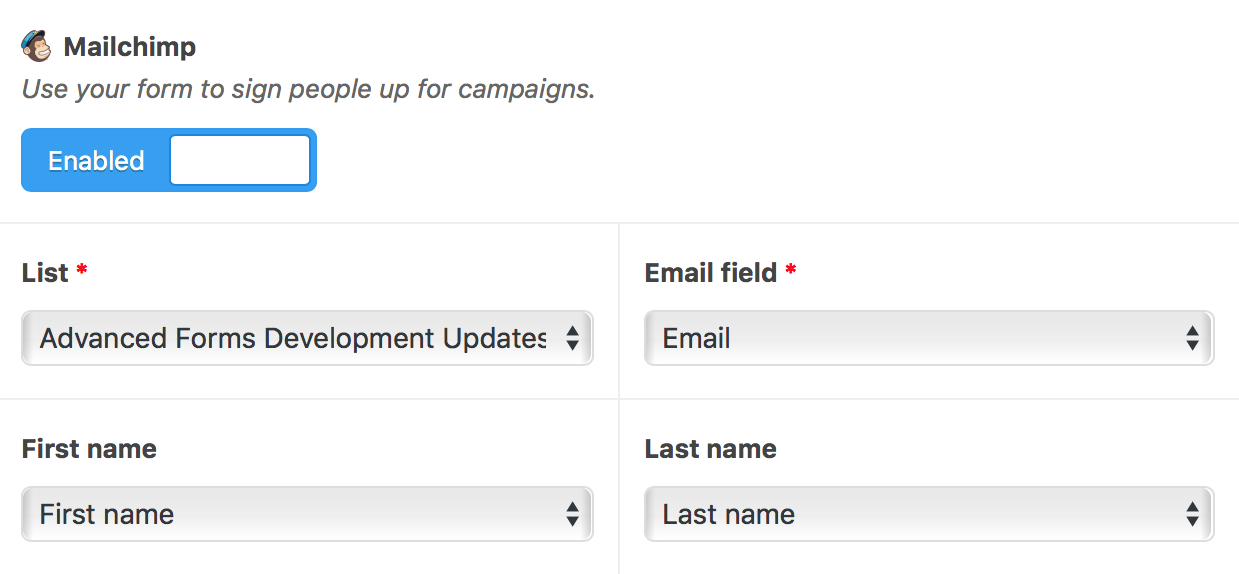Click the Mailchimp monkey logo icon
Viewport: 1239px width, 574px height.
36,46
